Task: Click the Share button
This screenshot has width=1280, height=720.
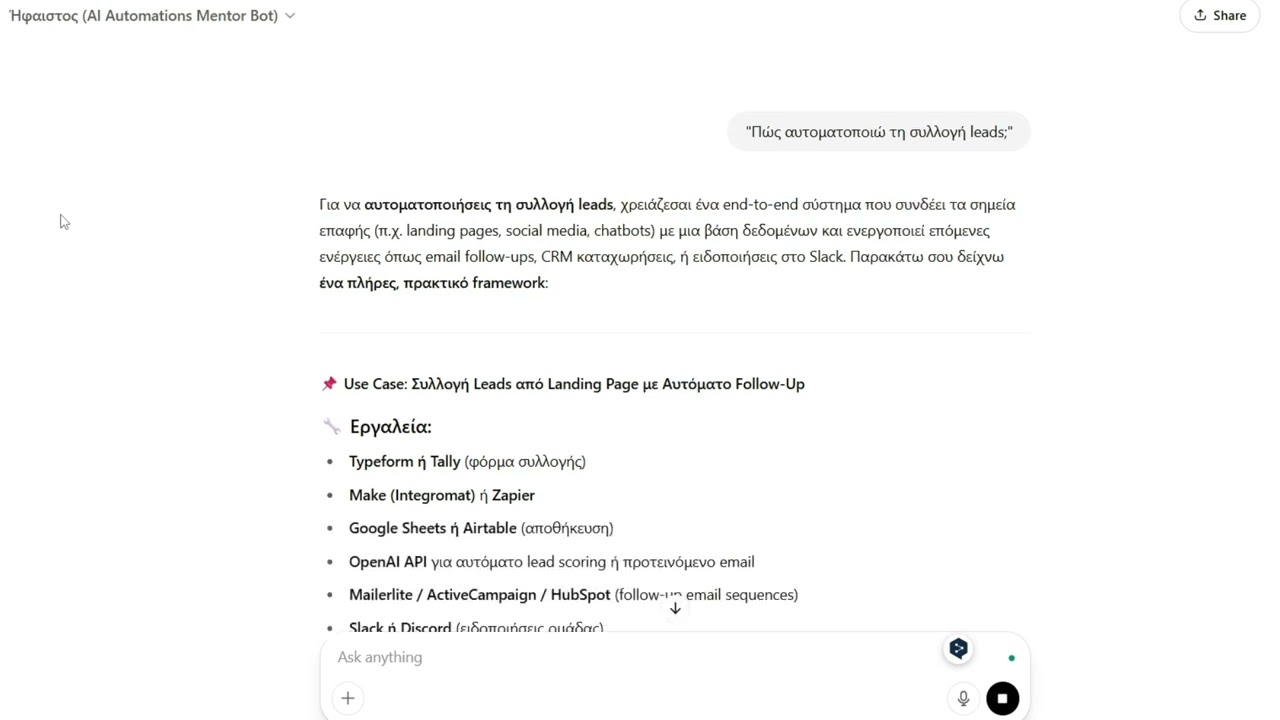Action: click(x=1219, y=15)
